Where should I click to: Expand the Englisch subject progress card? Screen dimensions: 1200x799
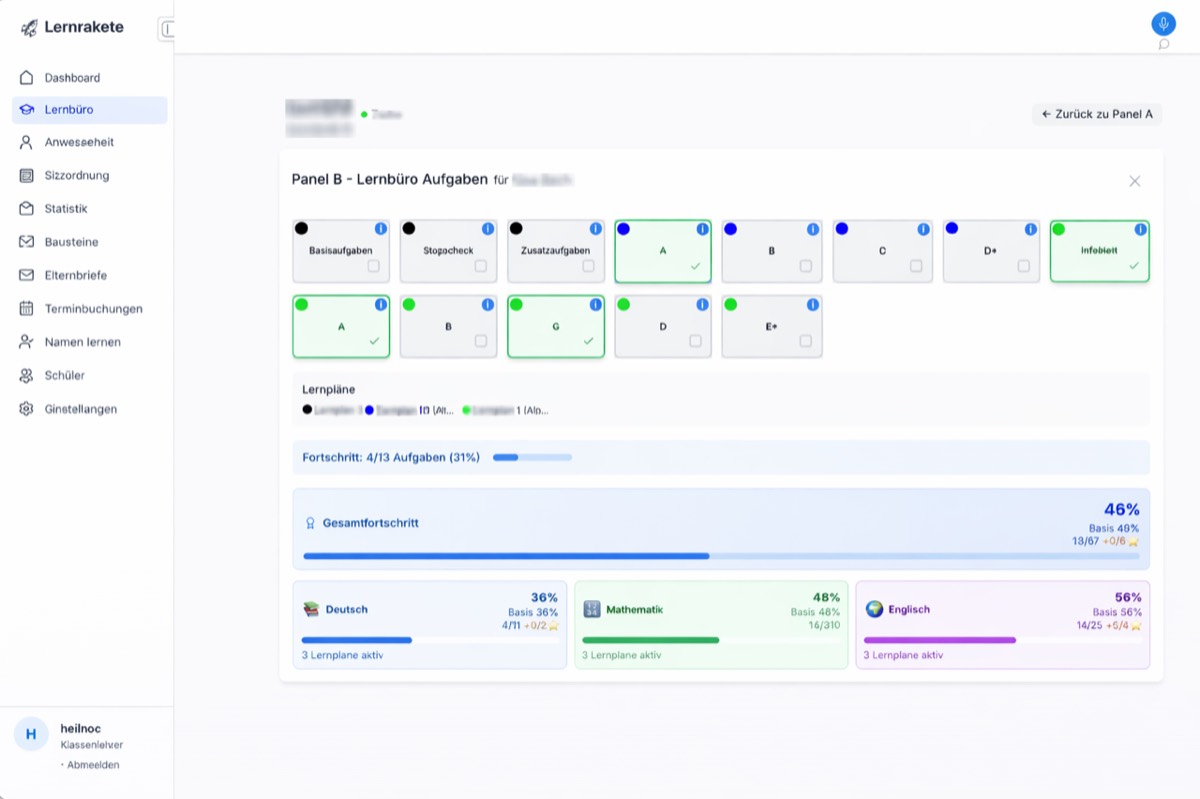[1002, 625]
